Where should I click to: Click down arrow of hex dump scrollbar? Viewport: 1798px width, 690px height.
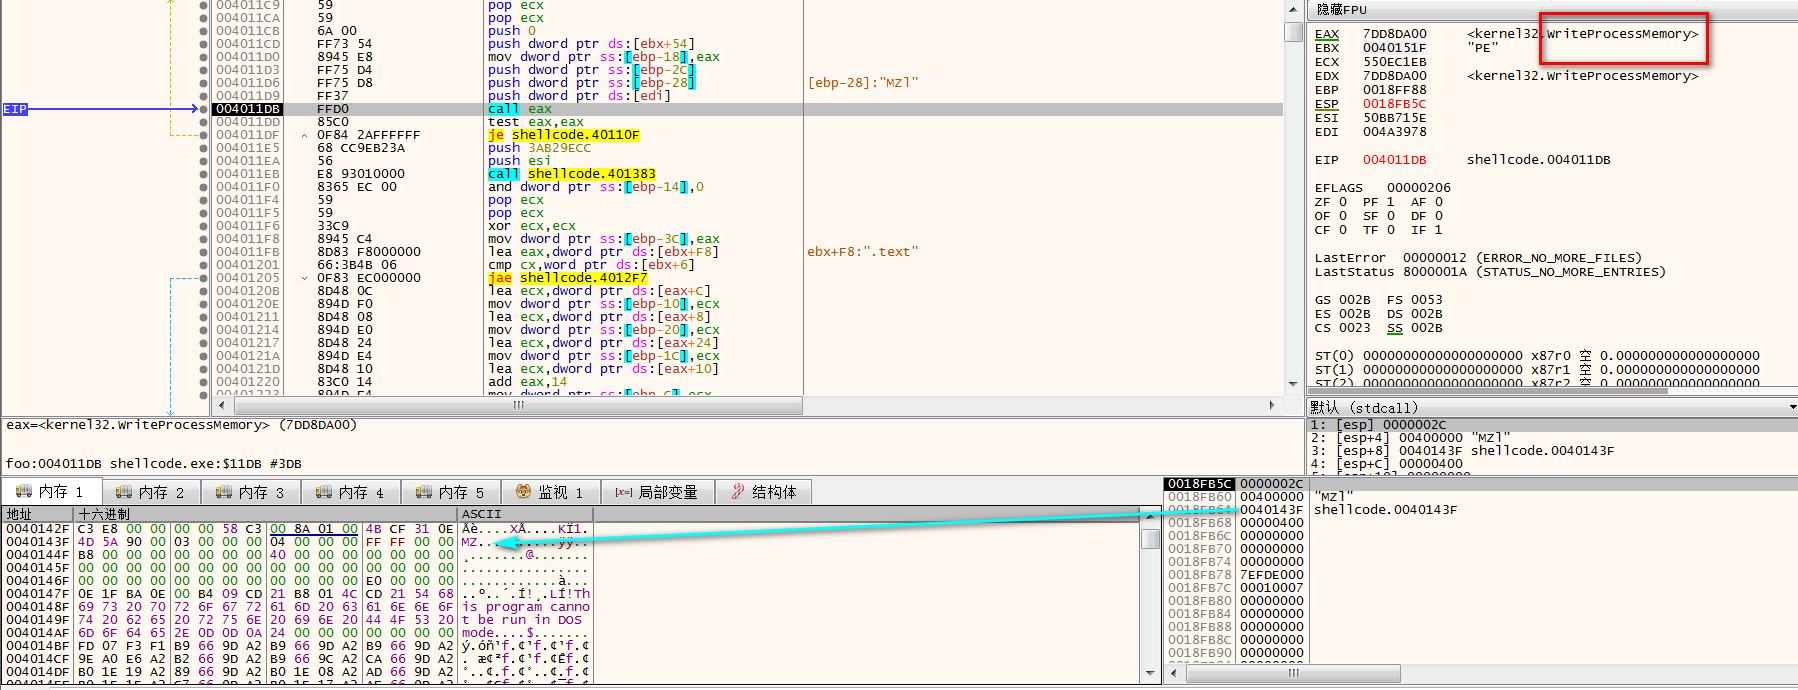coord(1151,675)
